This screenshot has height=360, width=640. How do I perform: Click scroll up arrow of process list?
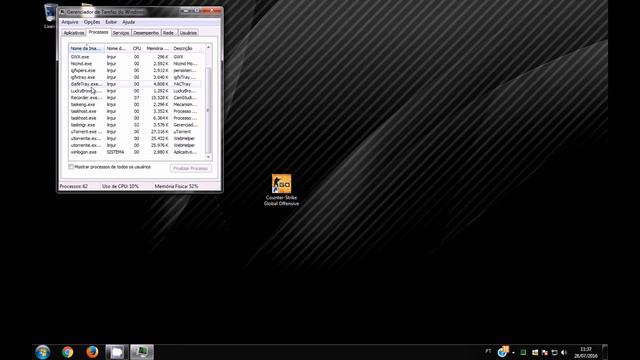point(209,47)
